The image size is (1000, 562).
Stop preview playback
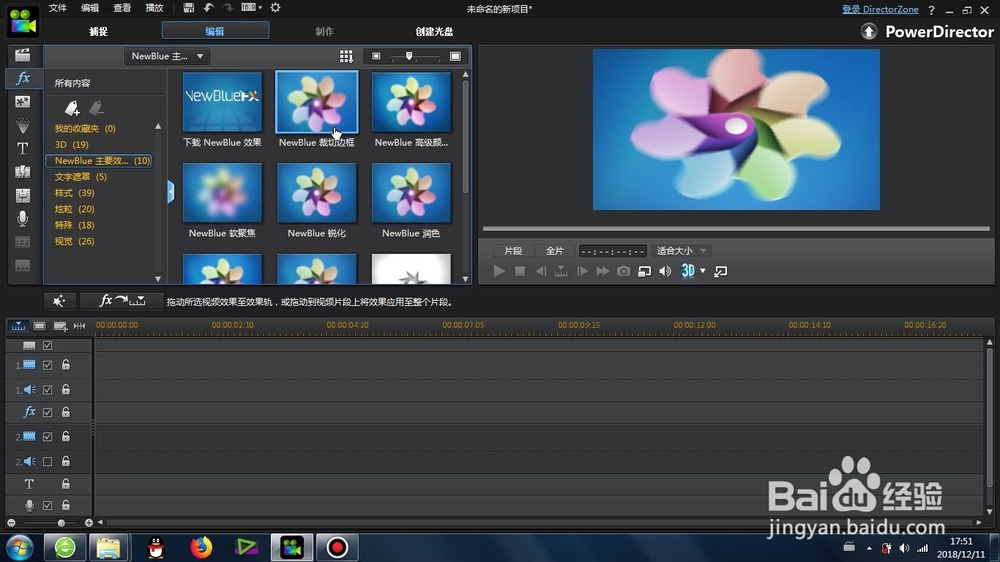[x=520, y=271]
